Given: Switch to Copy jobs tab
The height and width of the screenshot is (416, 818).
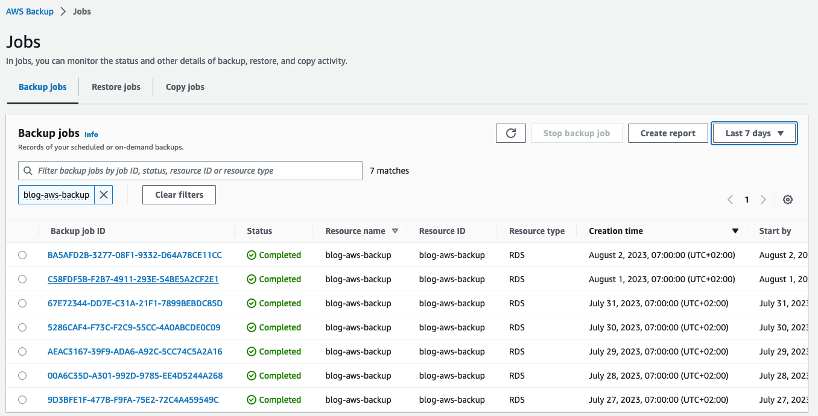Looking at the screenshot, I should (185, 87).
